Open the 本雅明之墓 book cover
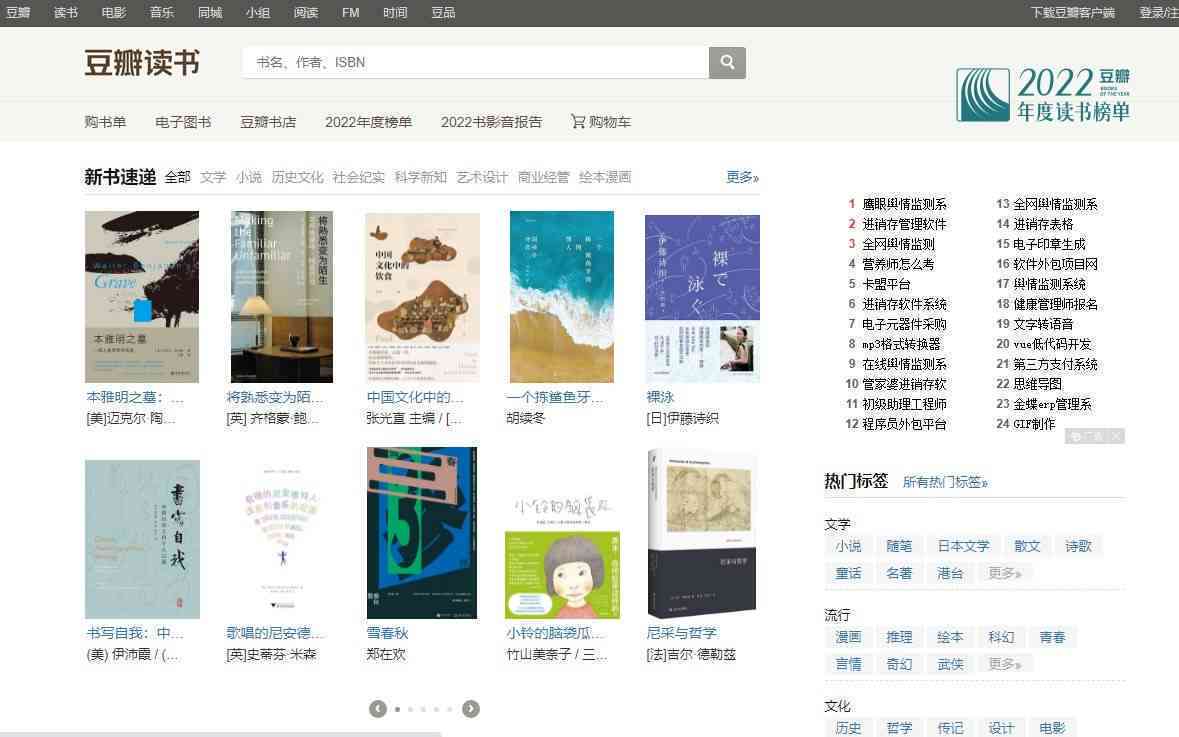The image size is (1179, 737). point(142,296)
